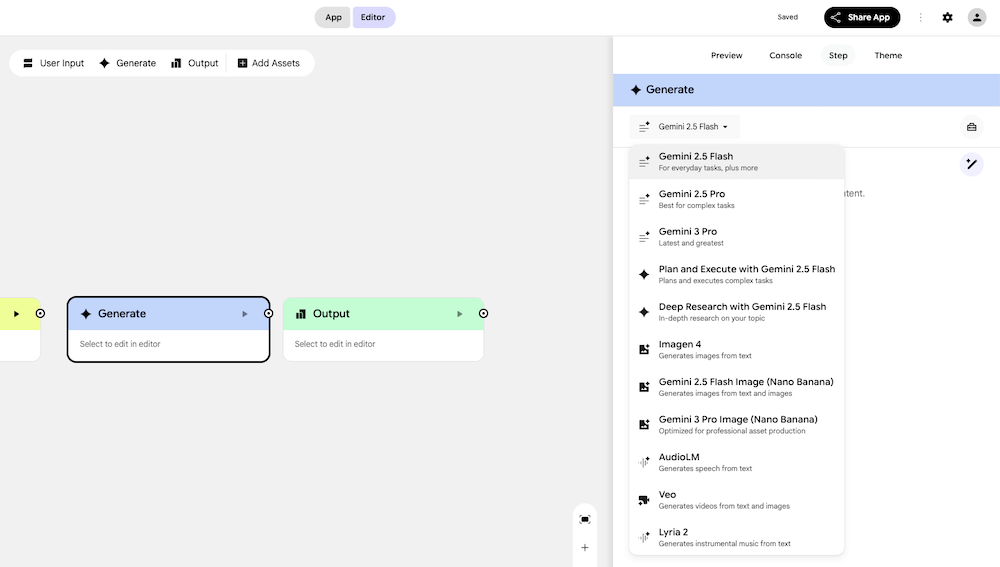The height and width of the screenshot is (567, 1000).
Task: Select Gemini 2.5 Flash model option
Action: tap(737, 161)
